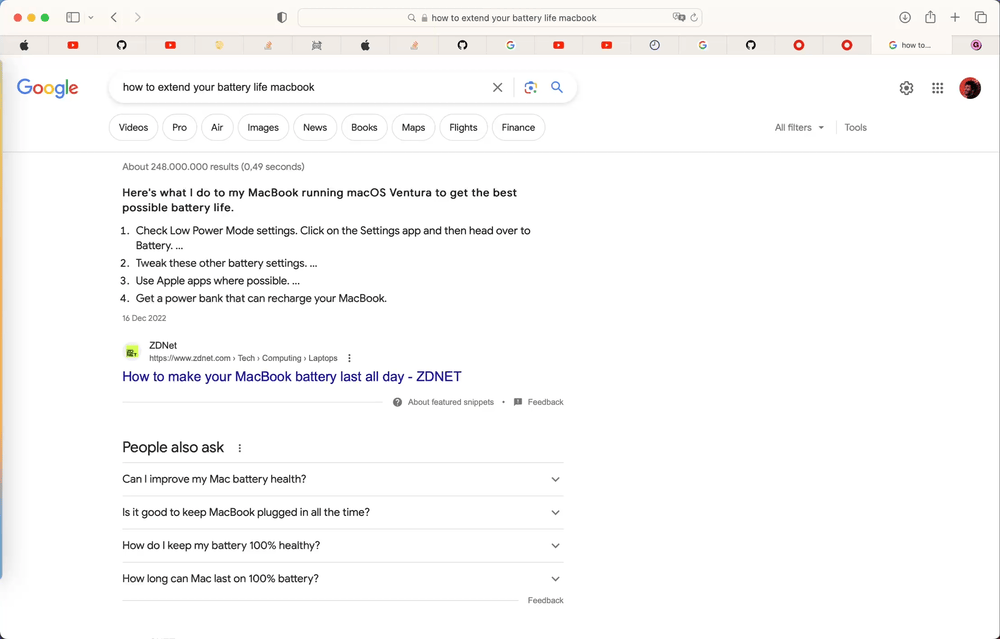Open the ZDNet result's three-dot menu
Viewport: 1000px width, 639px height.
(x=349, y=358)
